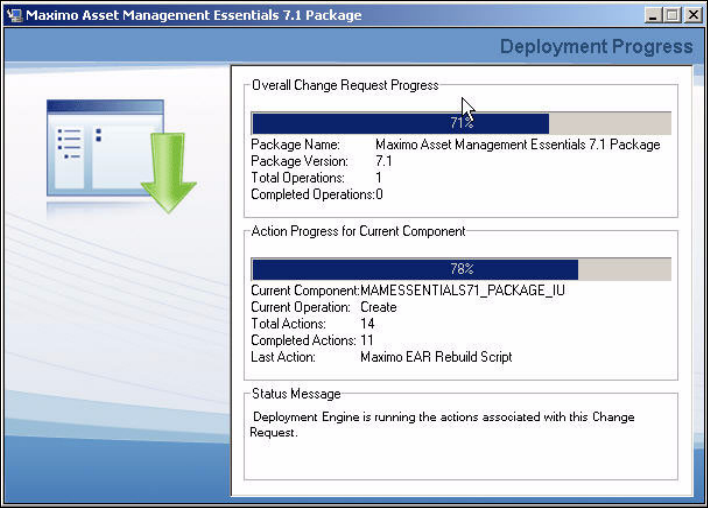
Task: Click the Deployment Engine status message text
Action: (x=442, y=424)
